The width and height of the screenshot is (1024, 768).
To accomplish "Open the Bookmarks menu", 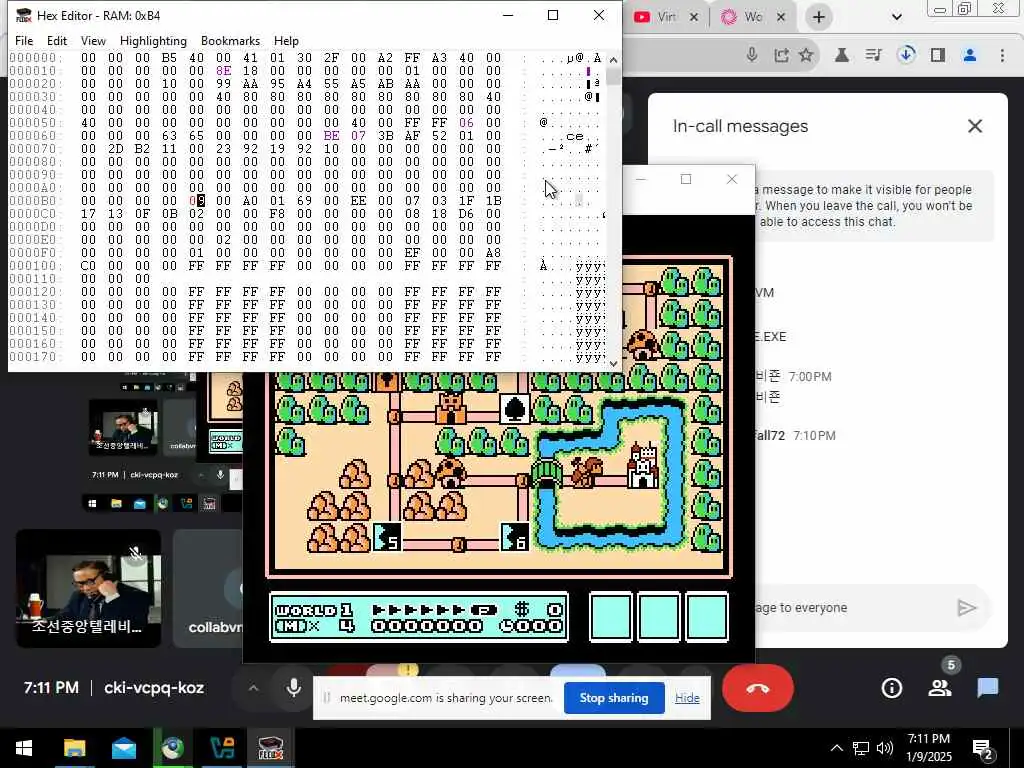I will point(231,40).
